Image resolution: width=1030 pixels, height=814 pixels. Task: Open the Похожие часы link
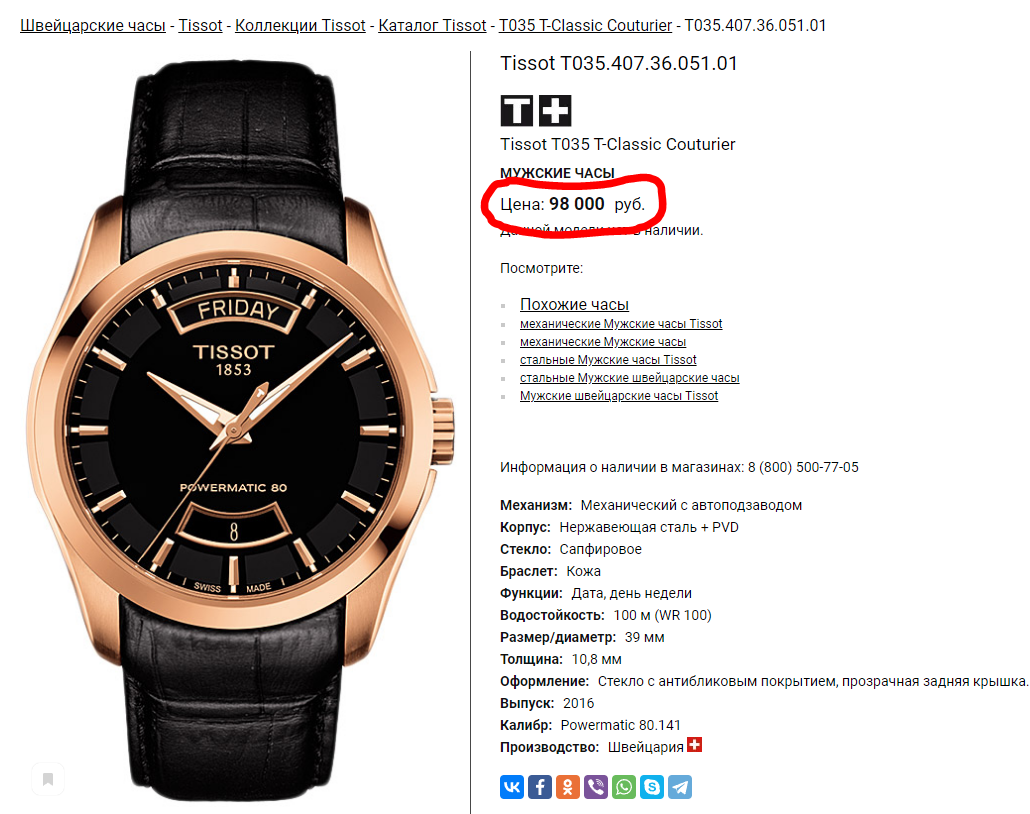(574, 304)
